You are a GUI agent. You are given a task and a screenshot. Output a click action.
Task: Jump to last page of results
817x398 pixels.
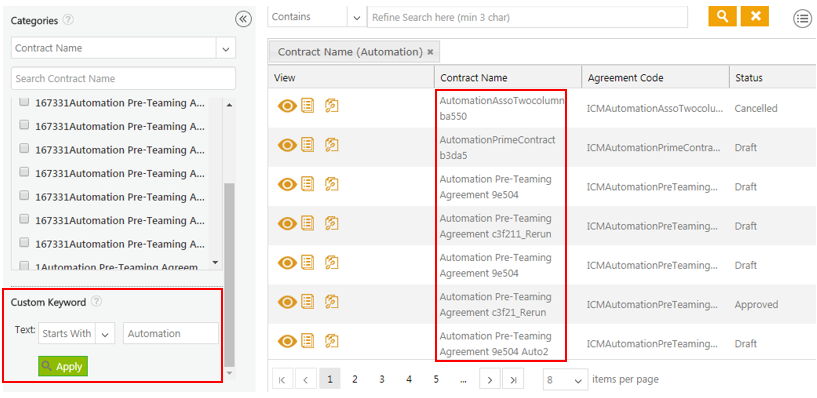(513, 379)
